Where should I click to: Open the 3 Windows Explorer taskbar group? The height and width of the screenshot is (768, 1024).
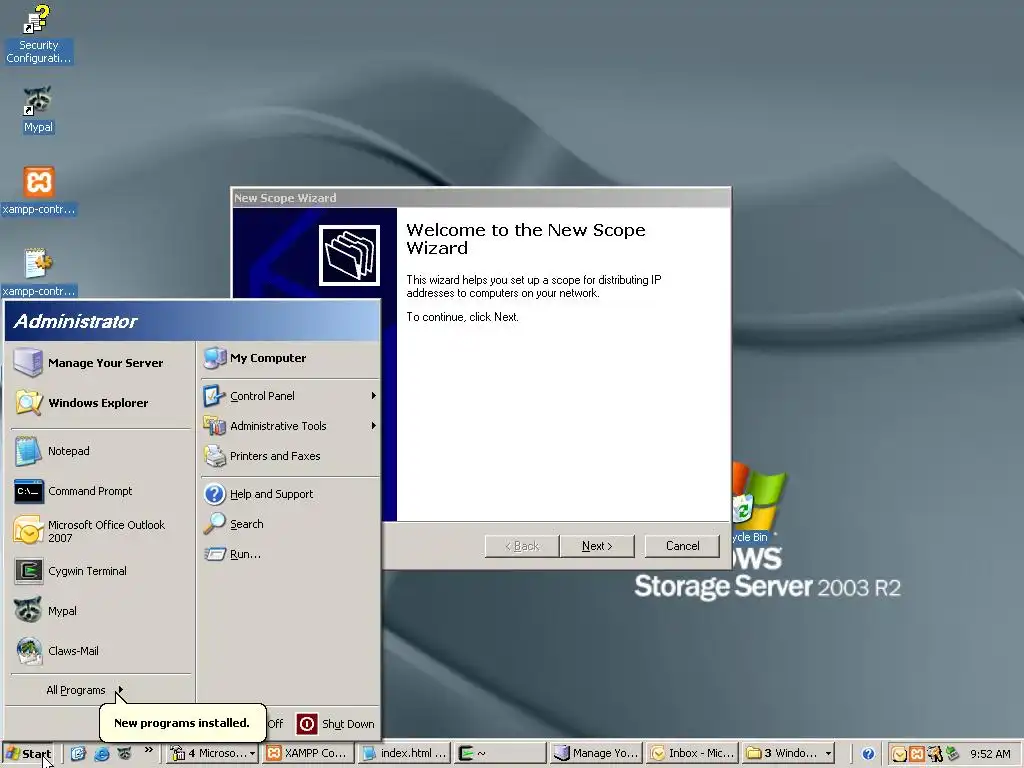pos(788,753)
